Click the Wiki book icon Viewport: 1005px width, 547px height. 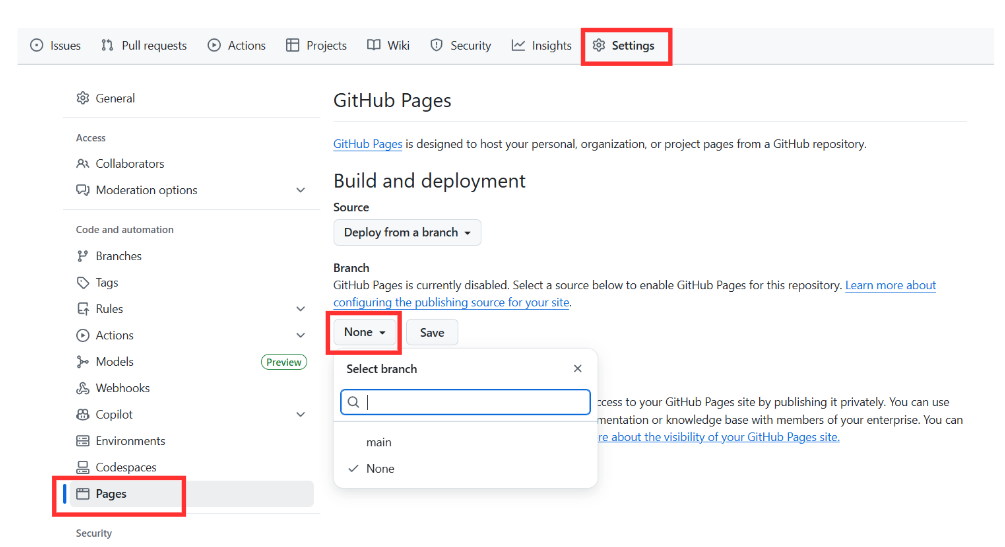coord(374,46)
